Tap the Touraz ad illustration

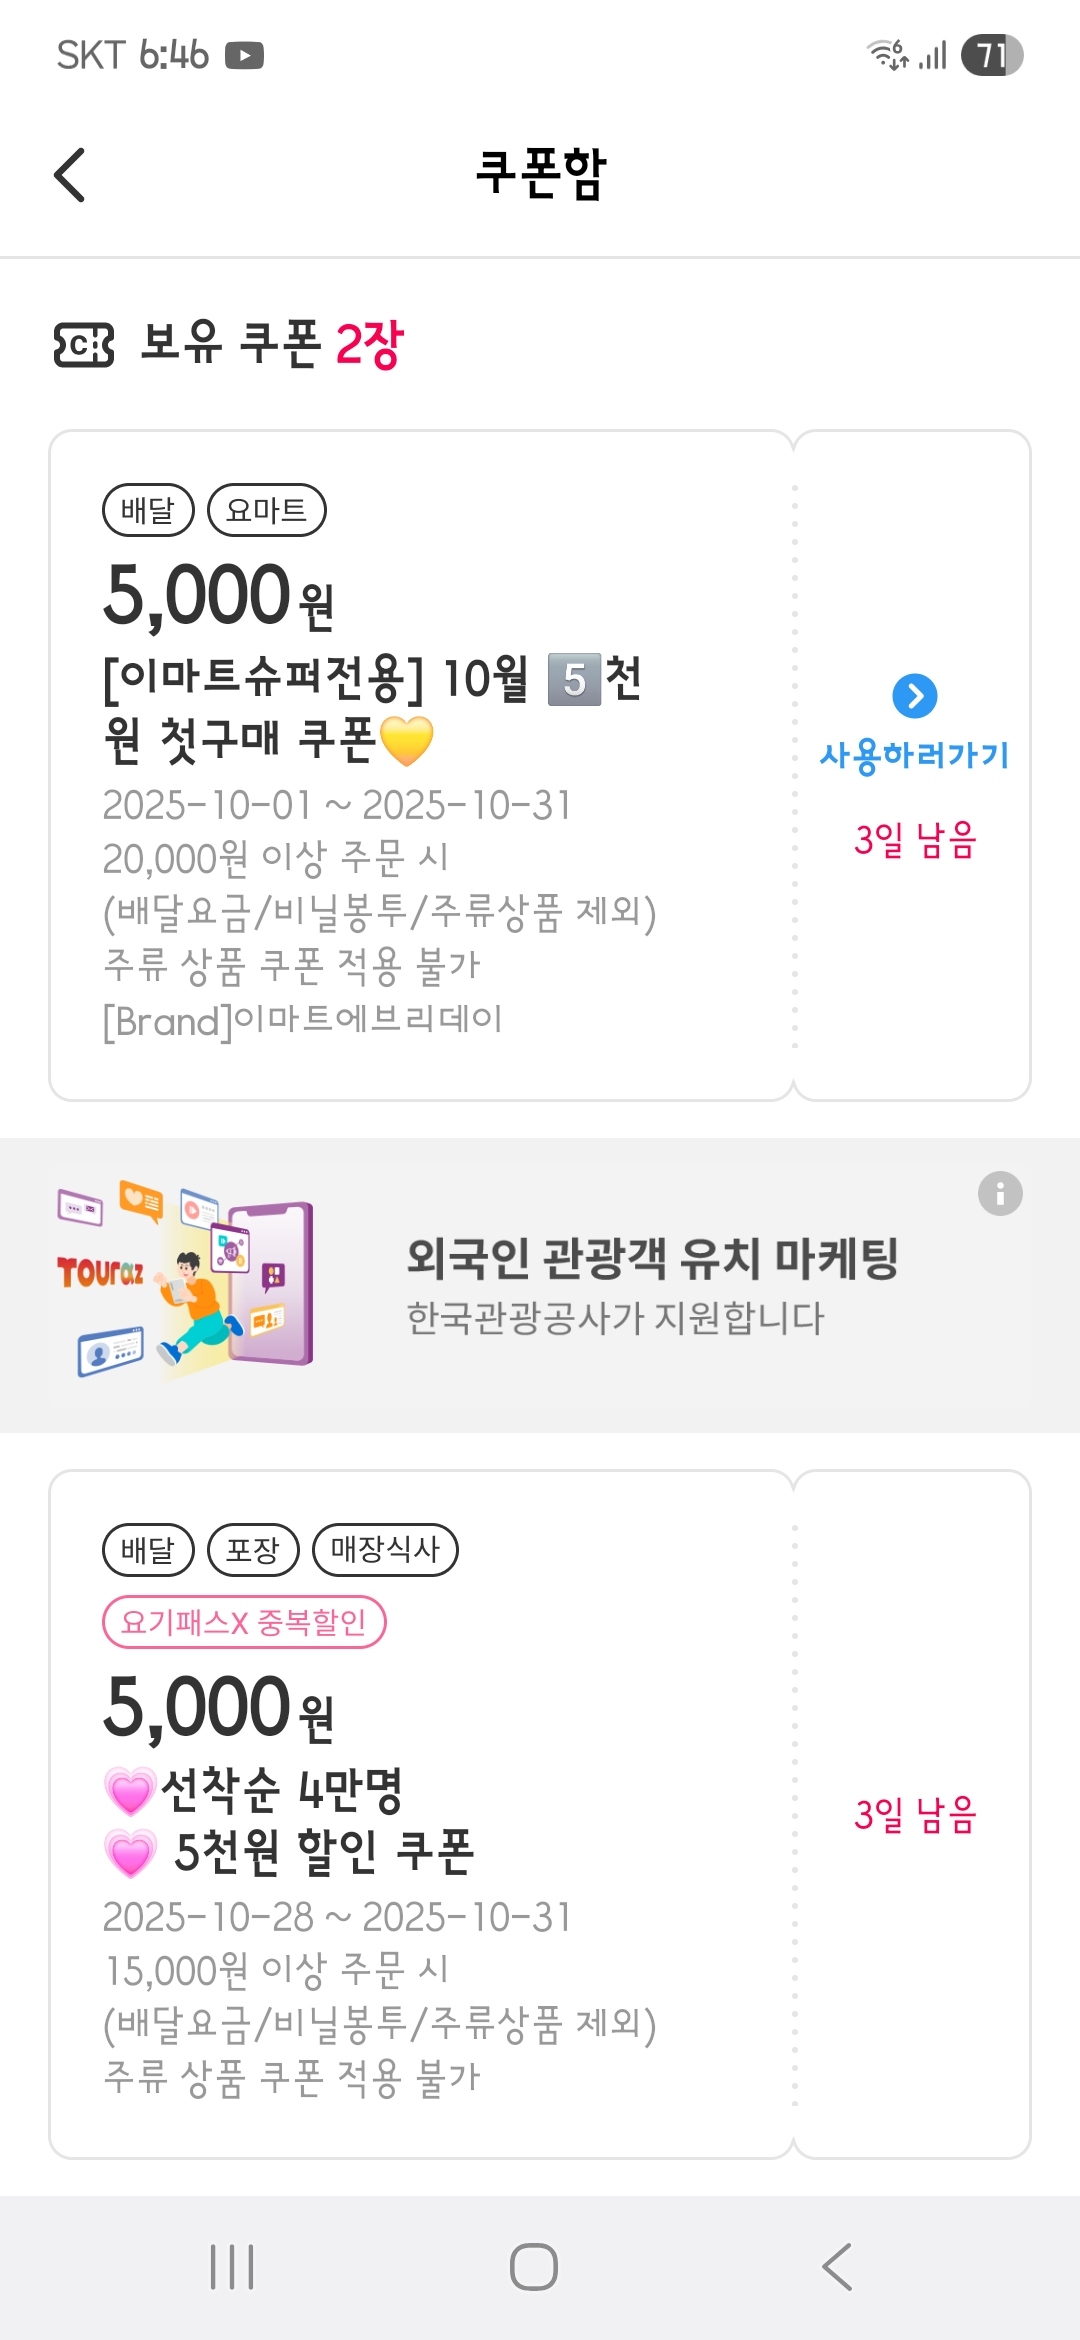click(187, 1281)
